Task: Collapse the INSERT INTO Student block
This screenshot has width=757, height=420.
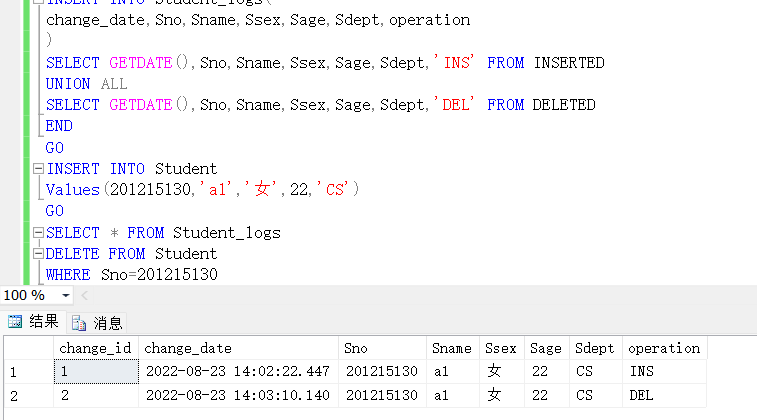Action: coord(38,168)
